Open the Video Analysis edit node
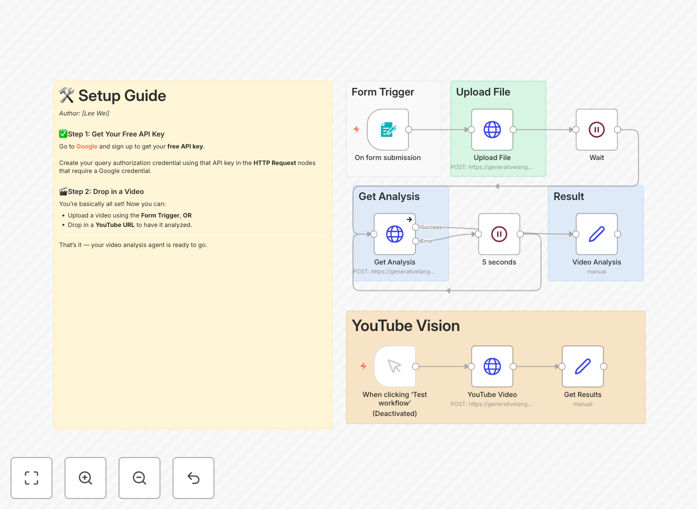Image resolution: width=697 pixels, height=509 pixels. pos(597,234)
